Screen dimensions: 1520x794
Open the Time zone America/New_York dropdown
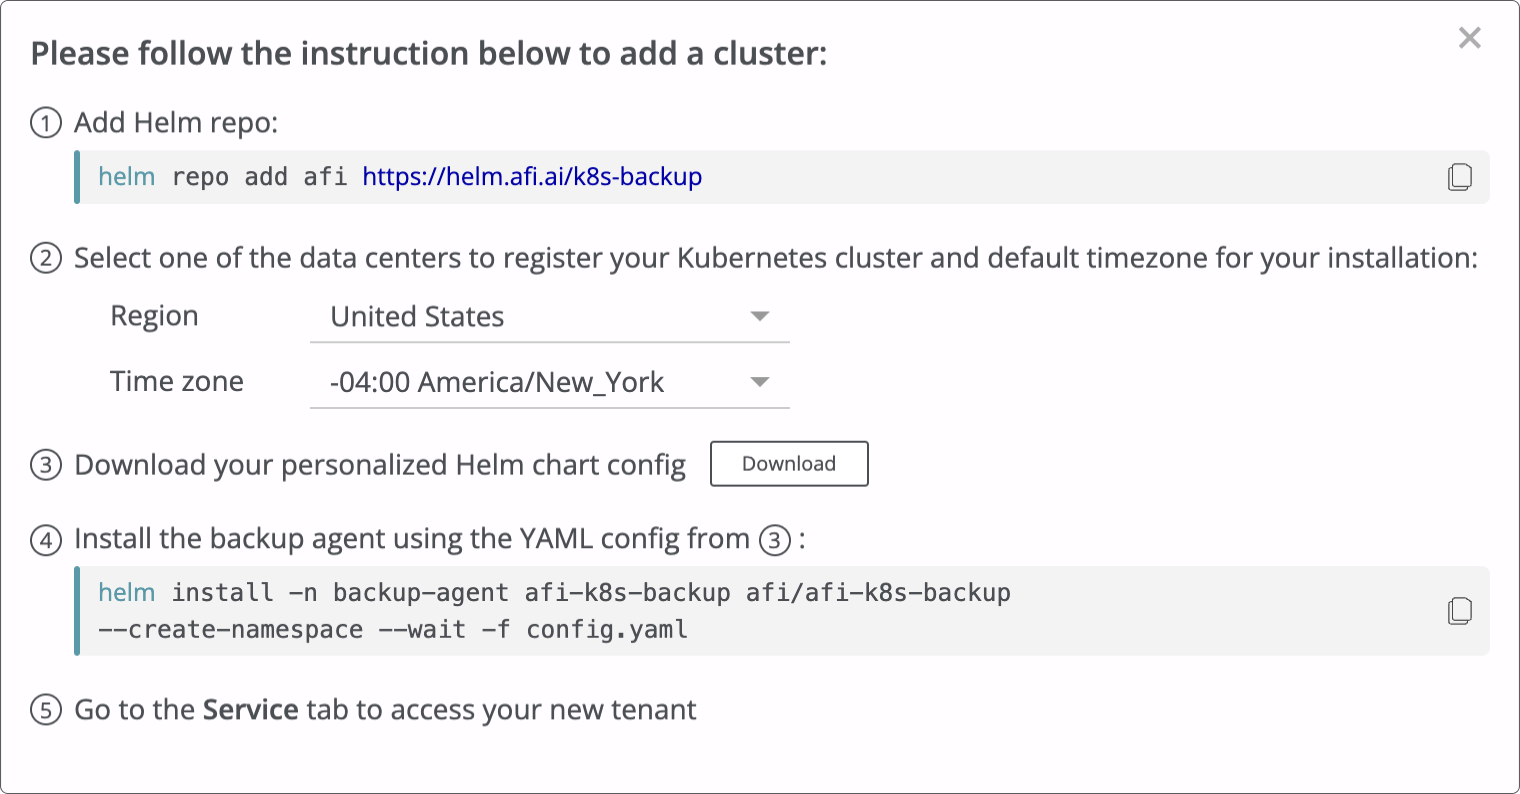pos(550,382)
